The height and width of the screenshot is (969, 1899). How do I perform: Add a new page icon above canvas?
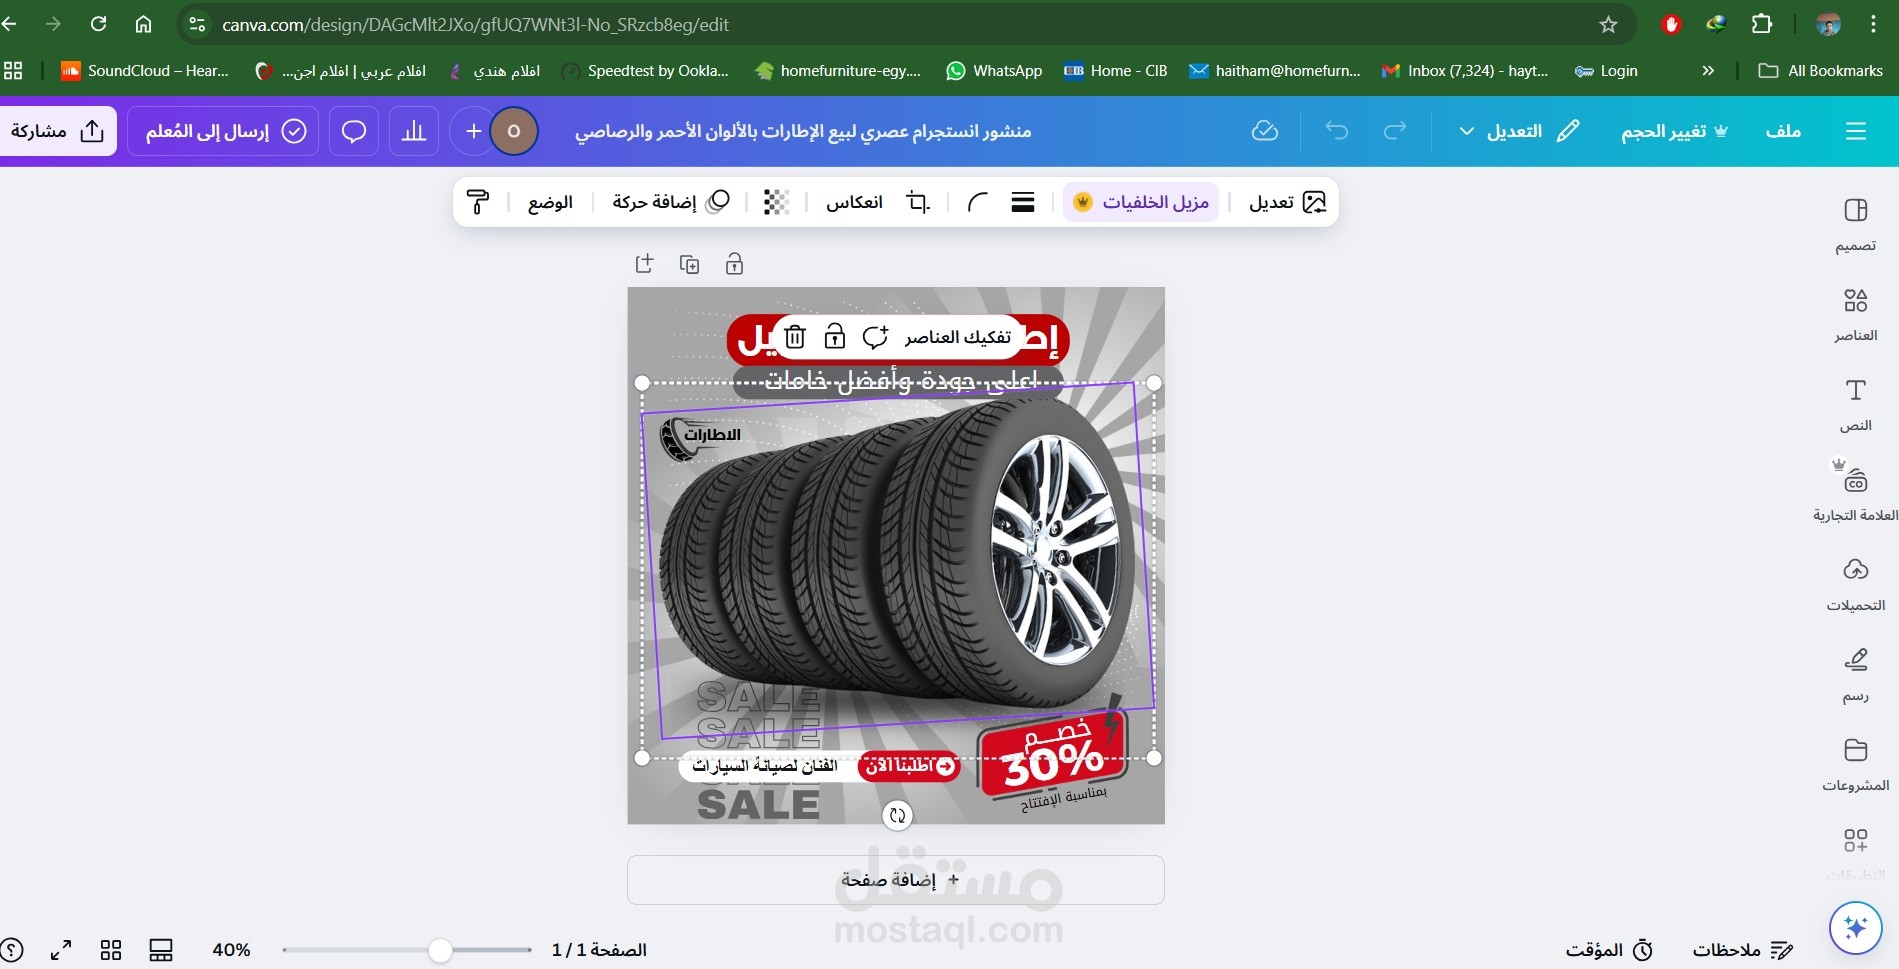tap(644, 264)
